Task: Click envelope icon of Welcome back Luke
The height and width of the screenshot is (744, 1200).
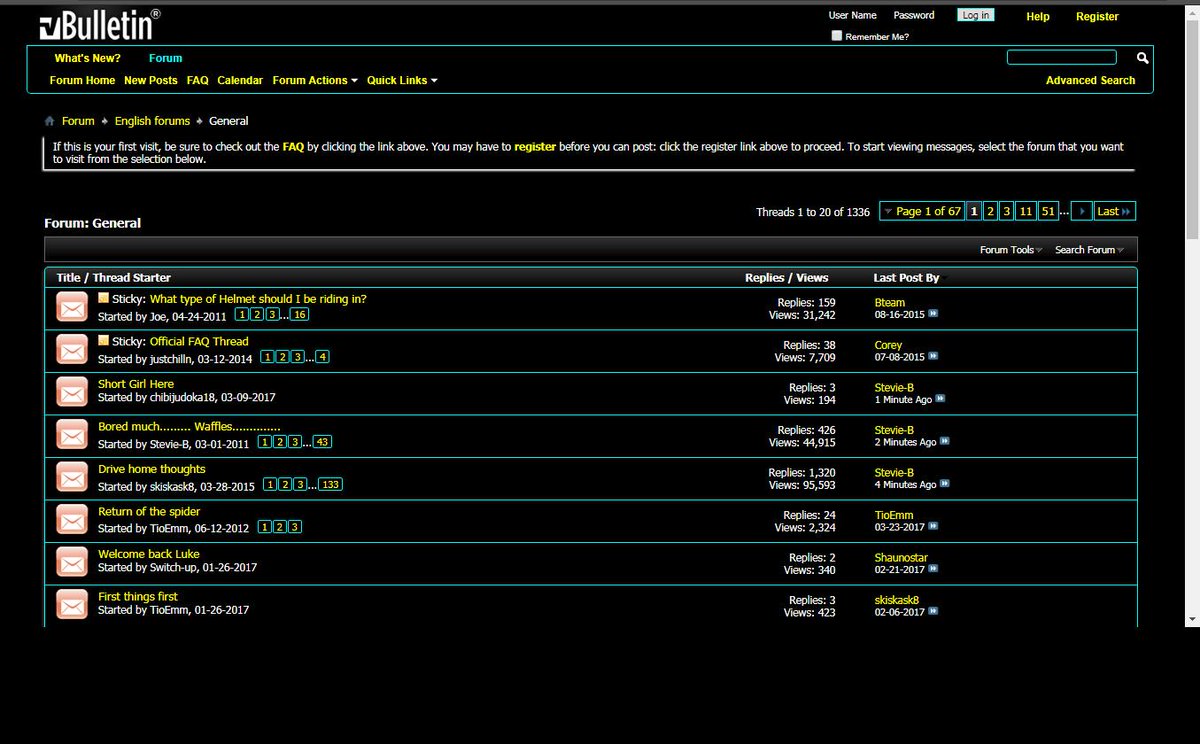Action: click(72, 563)
